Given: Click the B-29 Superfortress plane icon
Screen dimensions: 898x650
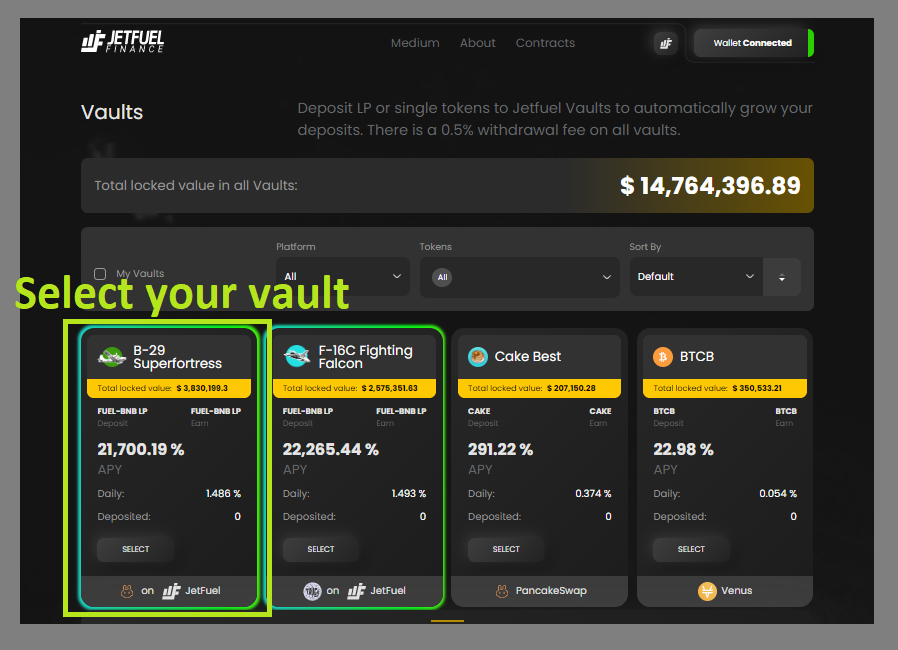Looking at the screenshot, I should 112,357.
